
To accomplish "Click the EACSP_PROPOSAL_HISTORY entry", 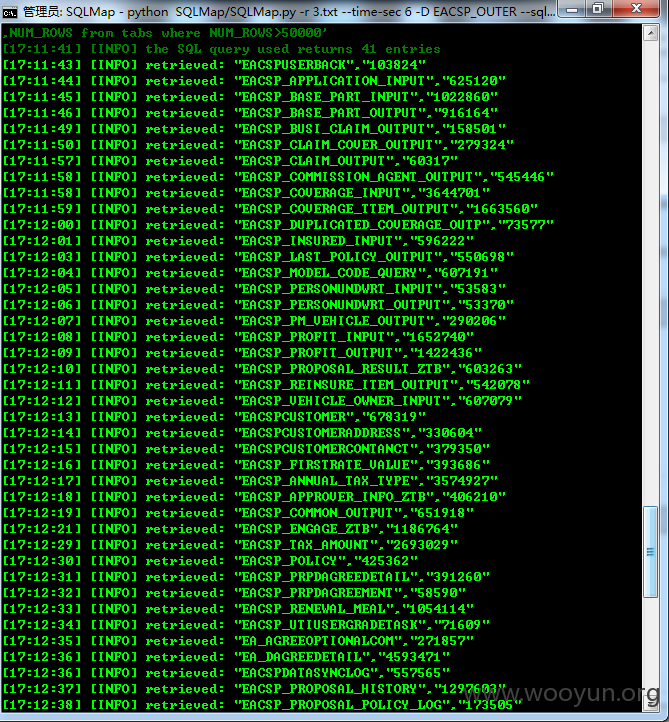I will click(x=254, y=689).
